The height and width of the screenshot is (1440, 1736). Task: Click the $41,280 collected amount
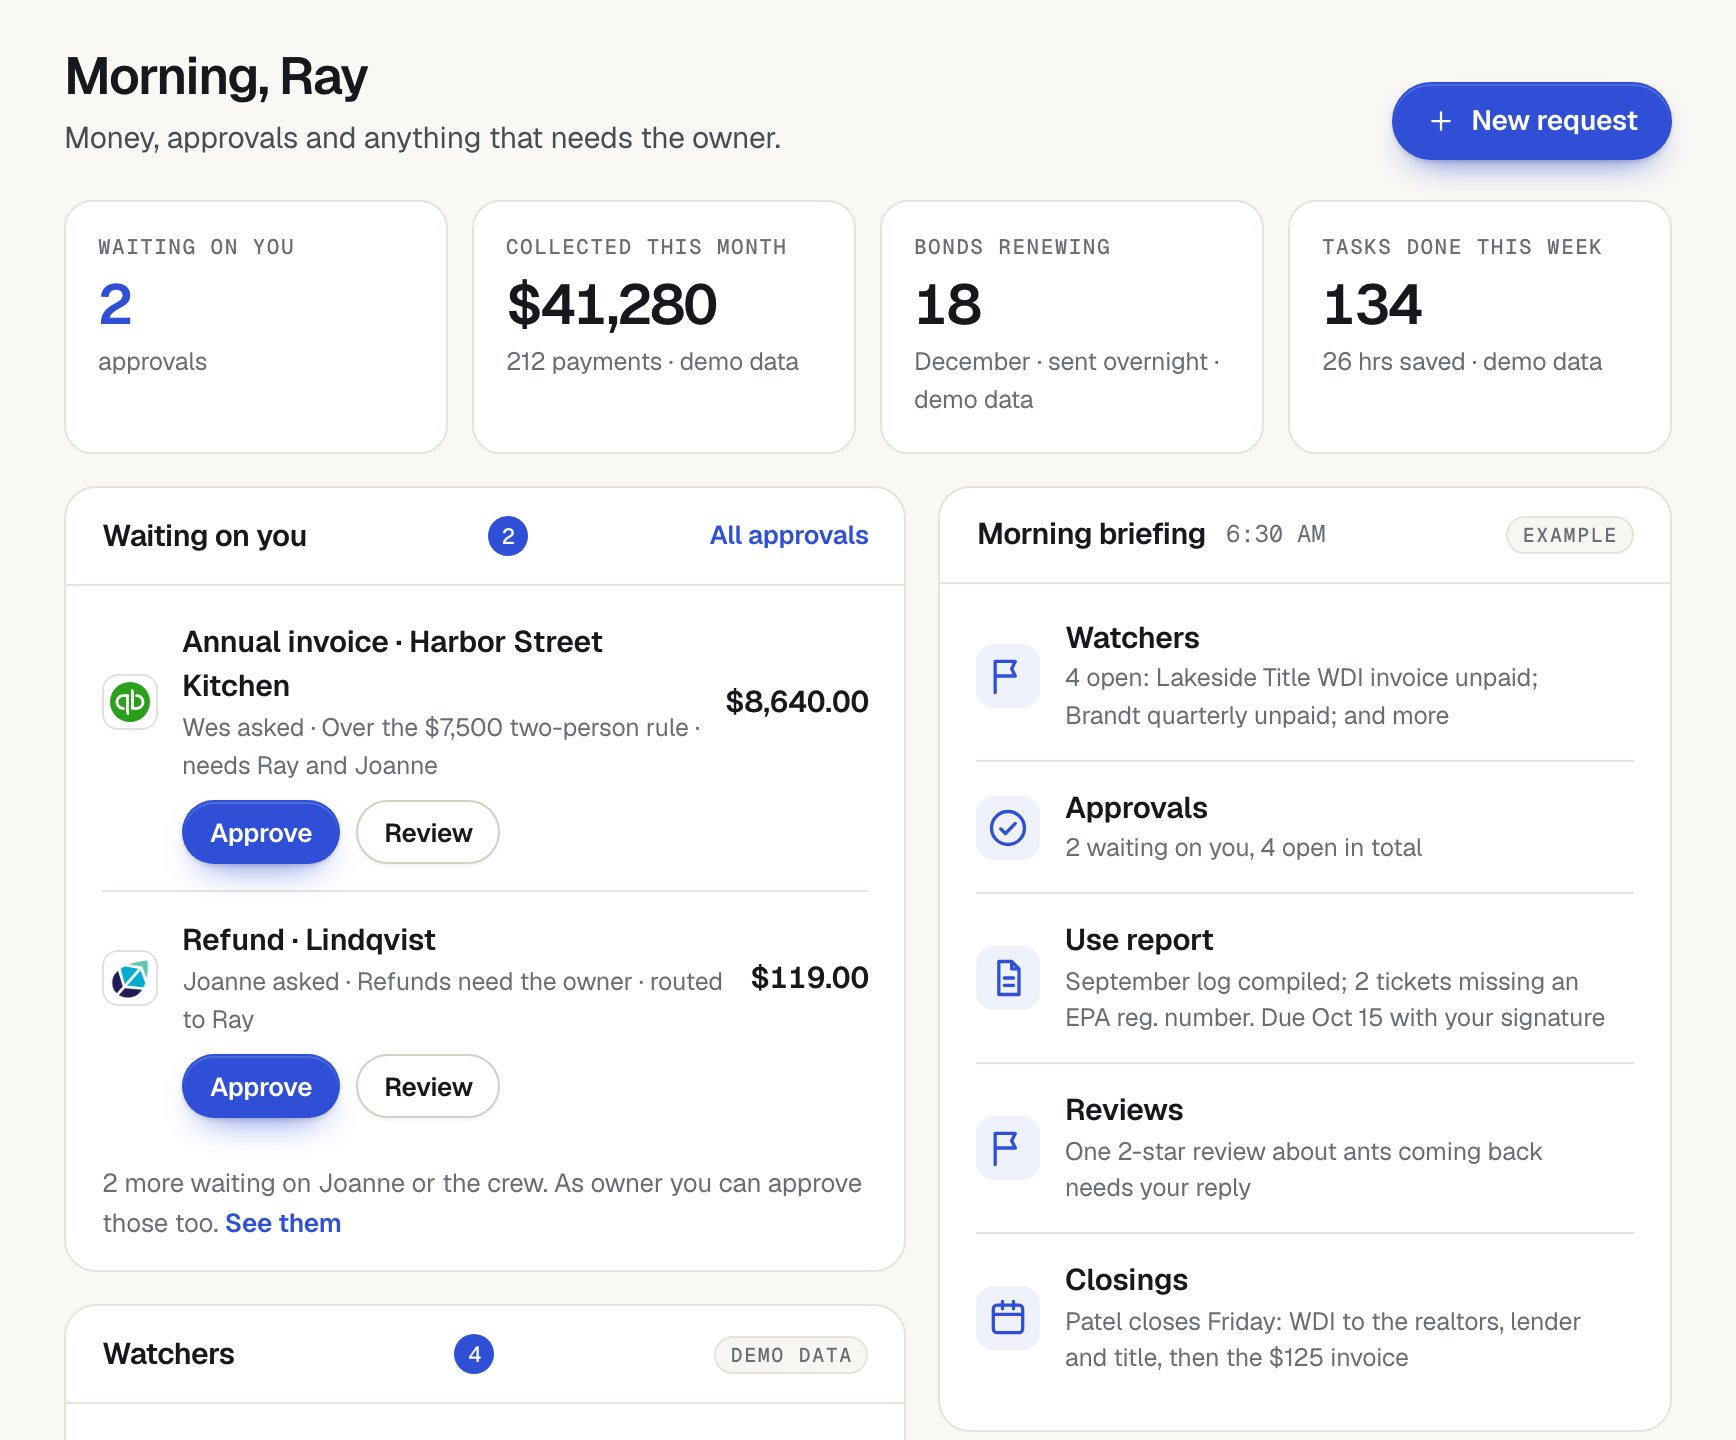pos(612,305)
